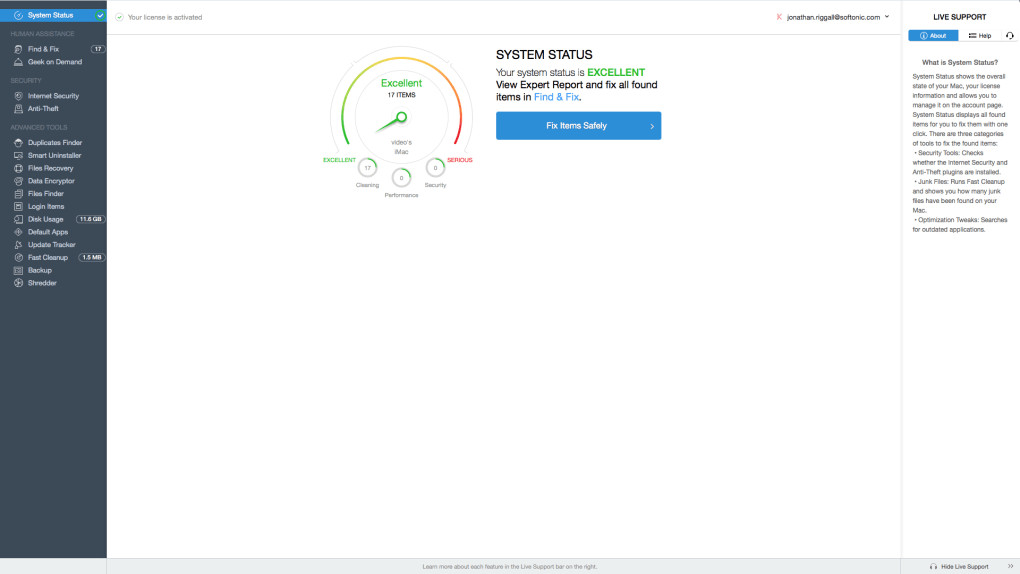
Task: Click the 11.6 GB Disk Usage badge
Action: coord(90,219)
